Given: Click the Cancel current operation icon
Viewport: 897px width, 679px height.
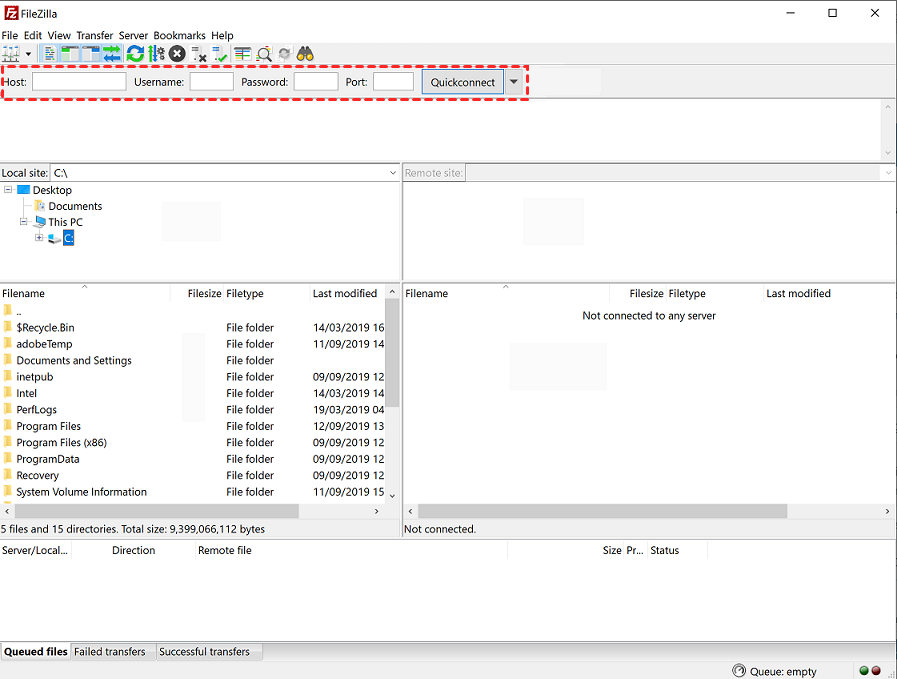Looking at the screenshot, I should (177, 54).
